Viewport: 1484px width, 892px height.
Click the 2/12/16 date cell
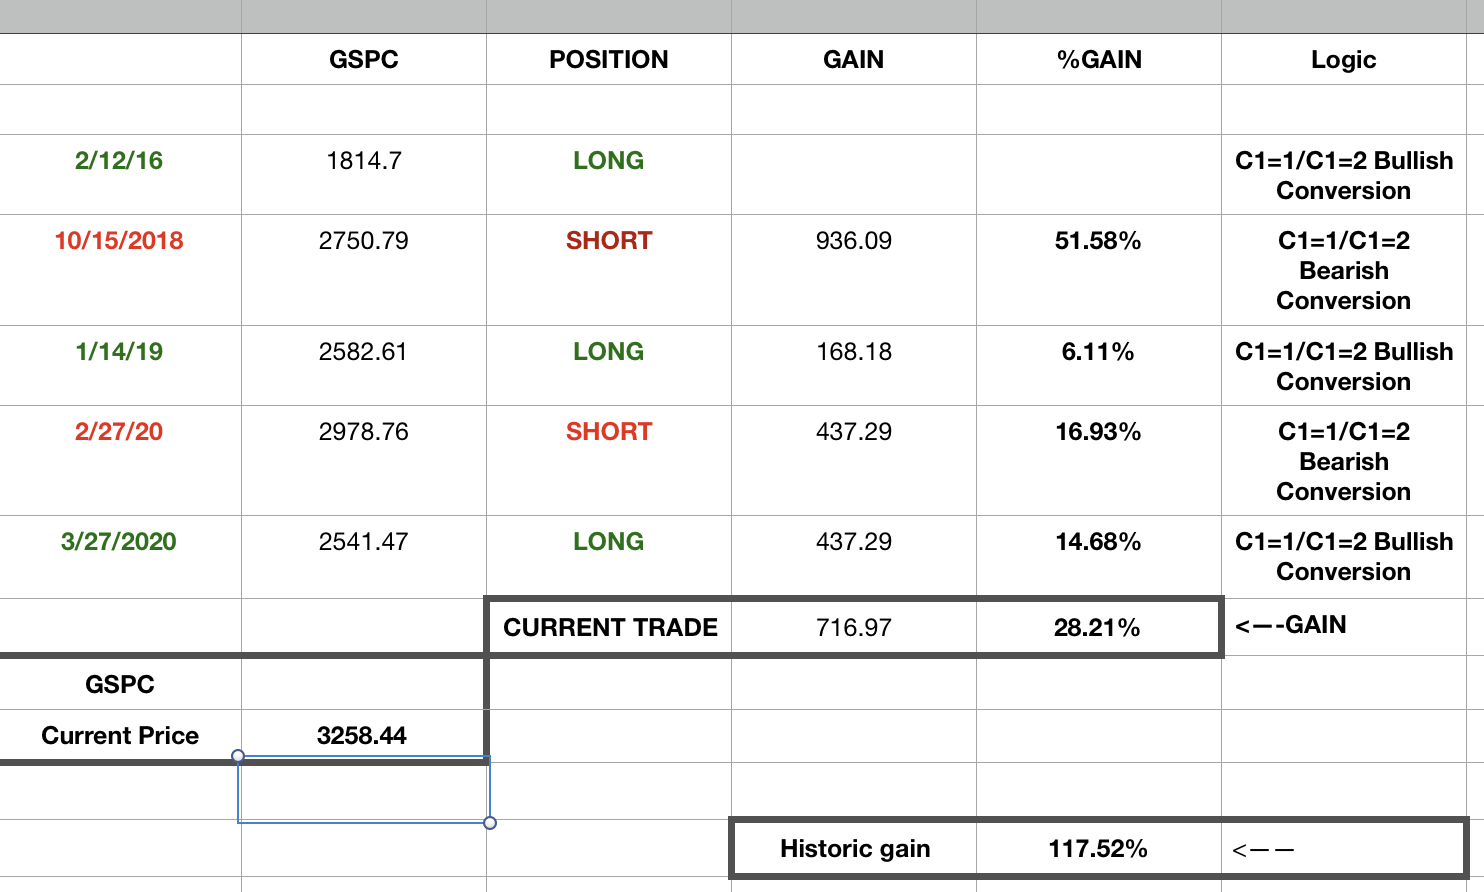pyautogui.click(x=119, y=161)
